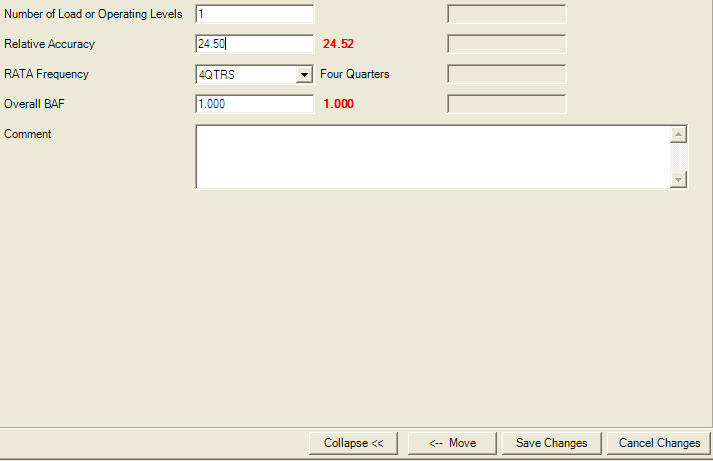Click the Number of Load or Operating Levels field
The image size is (713, 461).
click(x=255, y=14)
